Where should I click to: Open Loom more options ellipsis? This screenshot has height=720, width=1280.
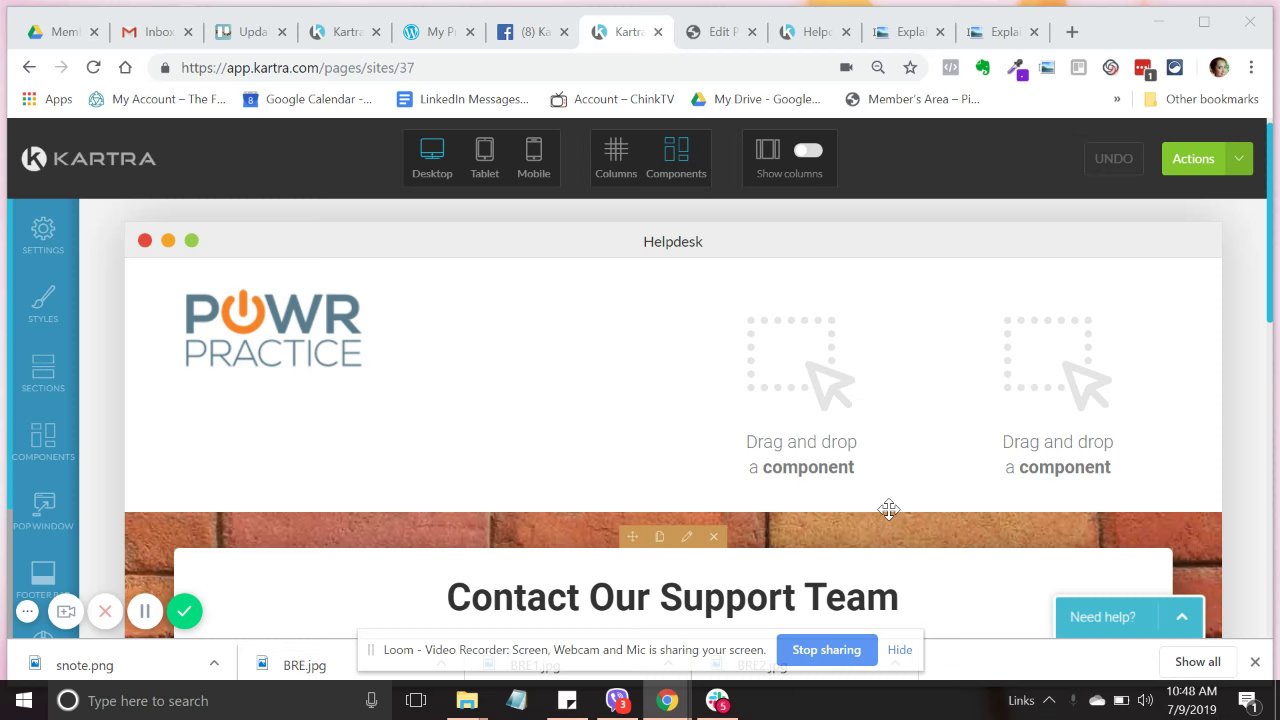coord(28,611)
